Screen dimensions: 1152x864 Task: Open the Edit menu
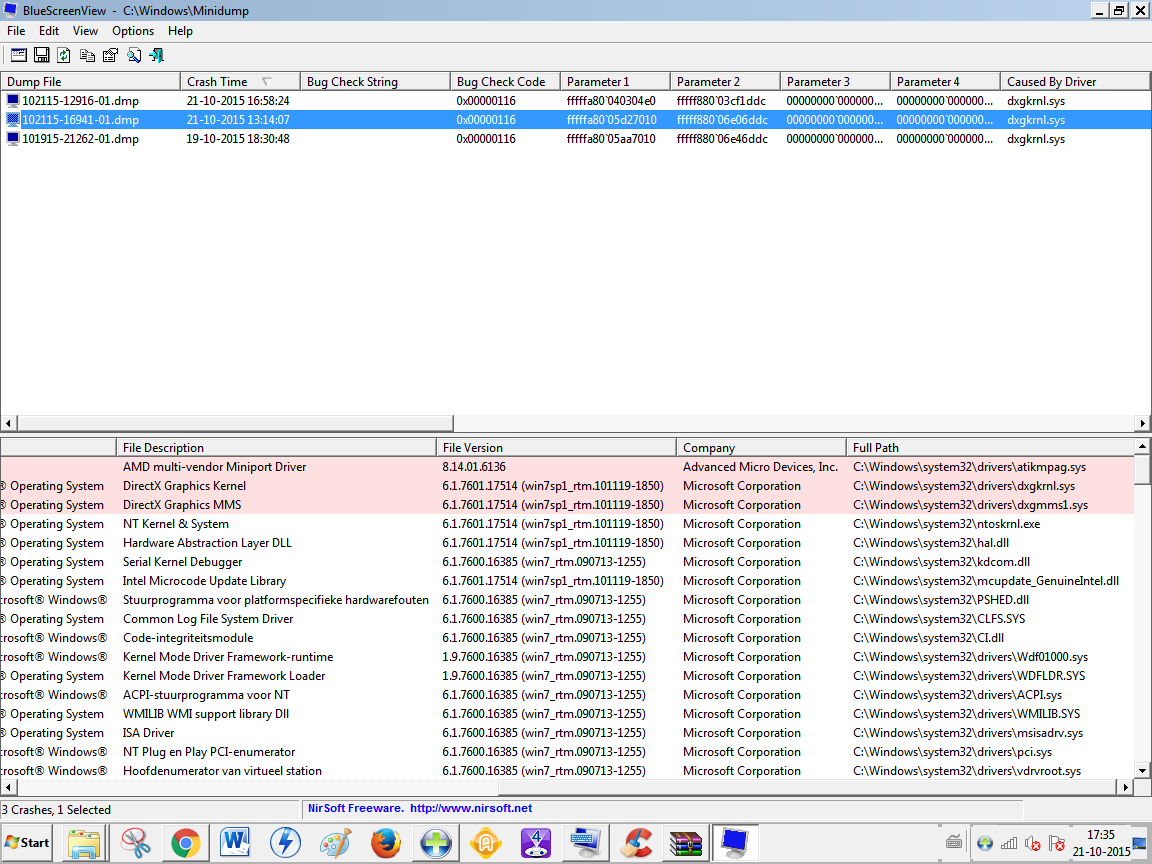pos(49,31)
